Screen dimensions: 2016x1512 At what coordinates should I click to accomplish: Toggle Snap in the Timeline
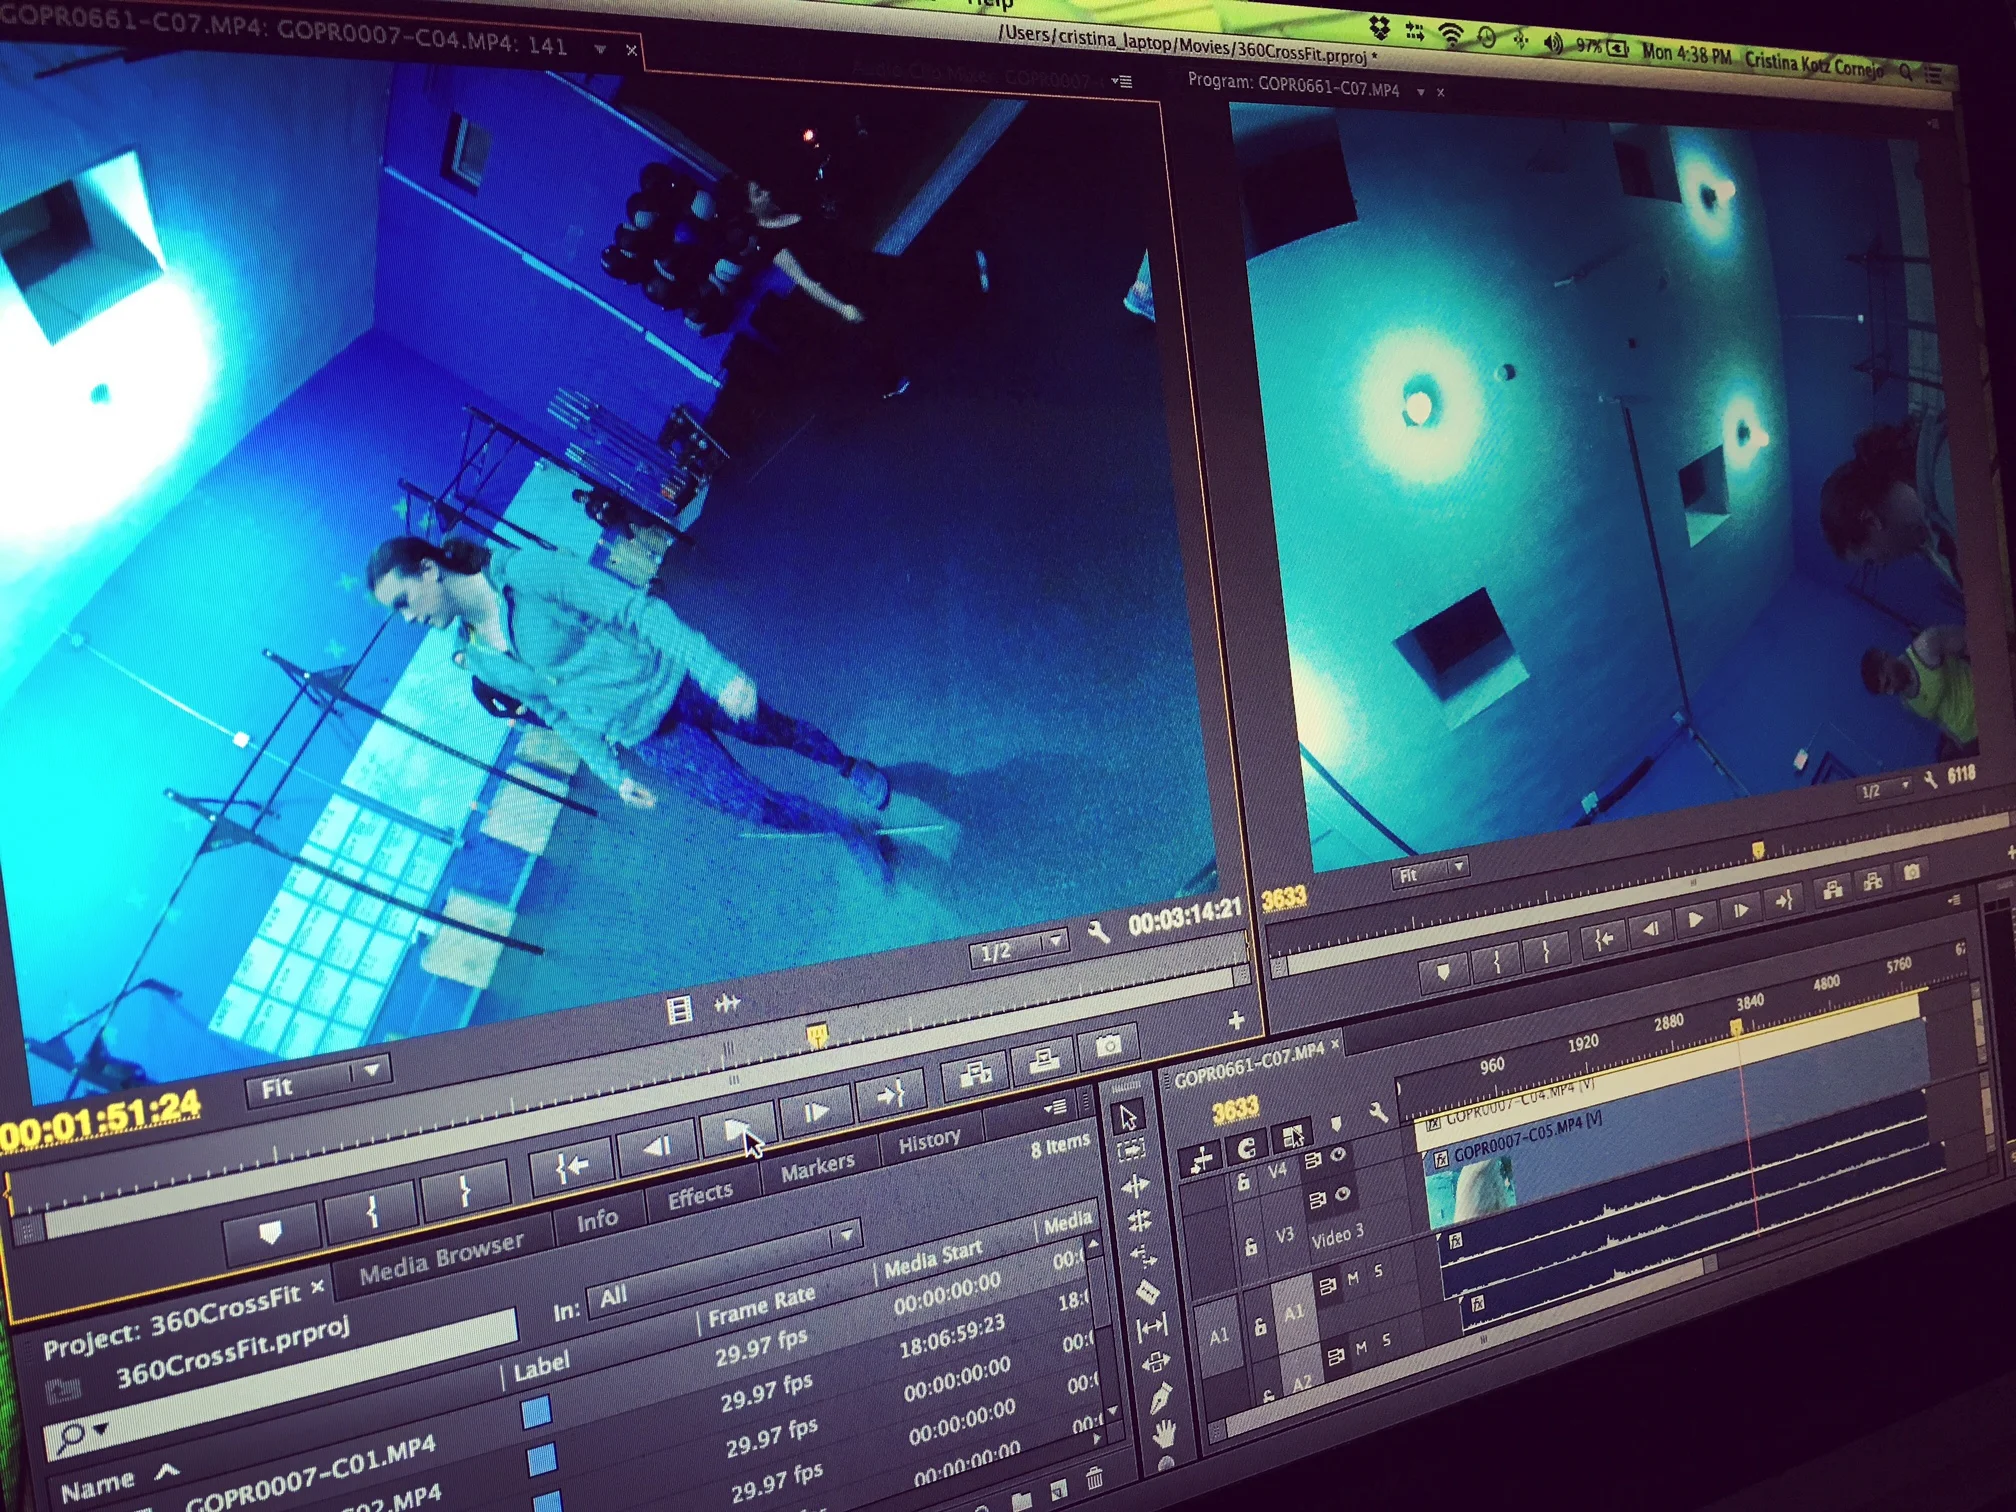tap(1246, 1148)
